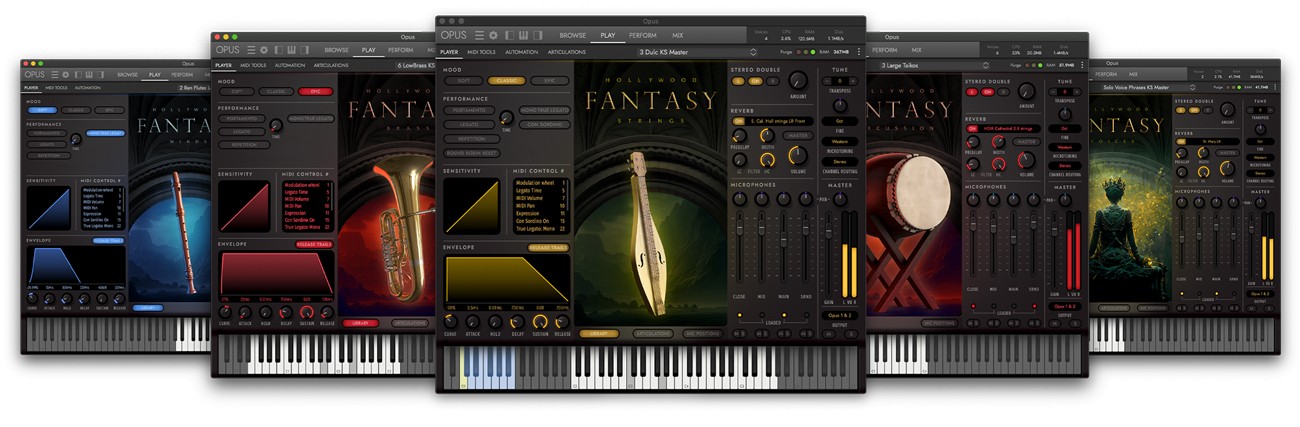Open hamburger menu in Strings window
Viewport: 1300px width, 427px height.
tap(479, 35)
